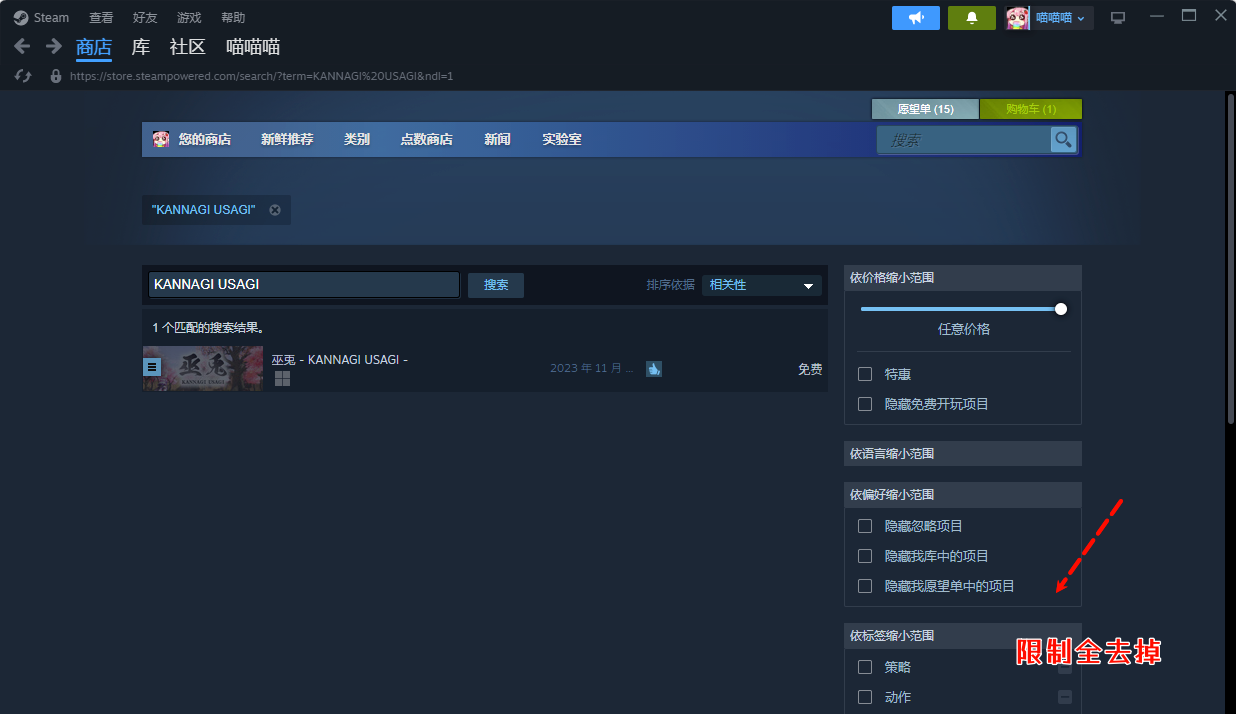Enable 隐藏免费开玩项目 checkbox
The width and height of the screenshot is (1236, 714).
(865, 404)
